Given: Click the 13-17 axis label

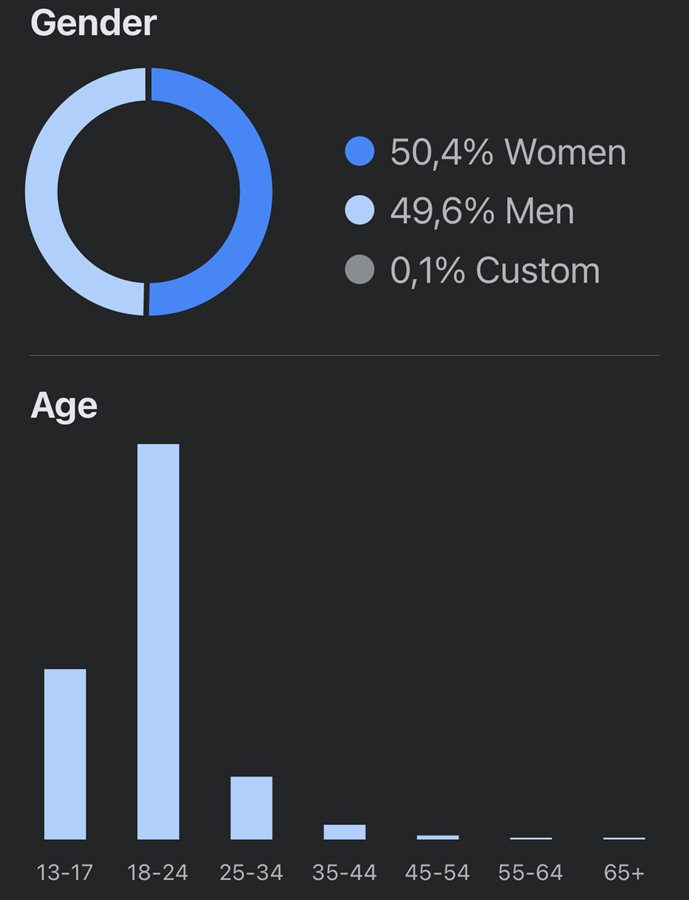Looking at the screenshot, I should click(65, 873).
